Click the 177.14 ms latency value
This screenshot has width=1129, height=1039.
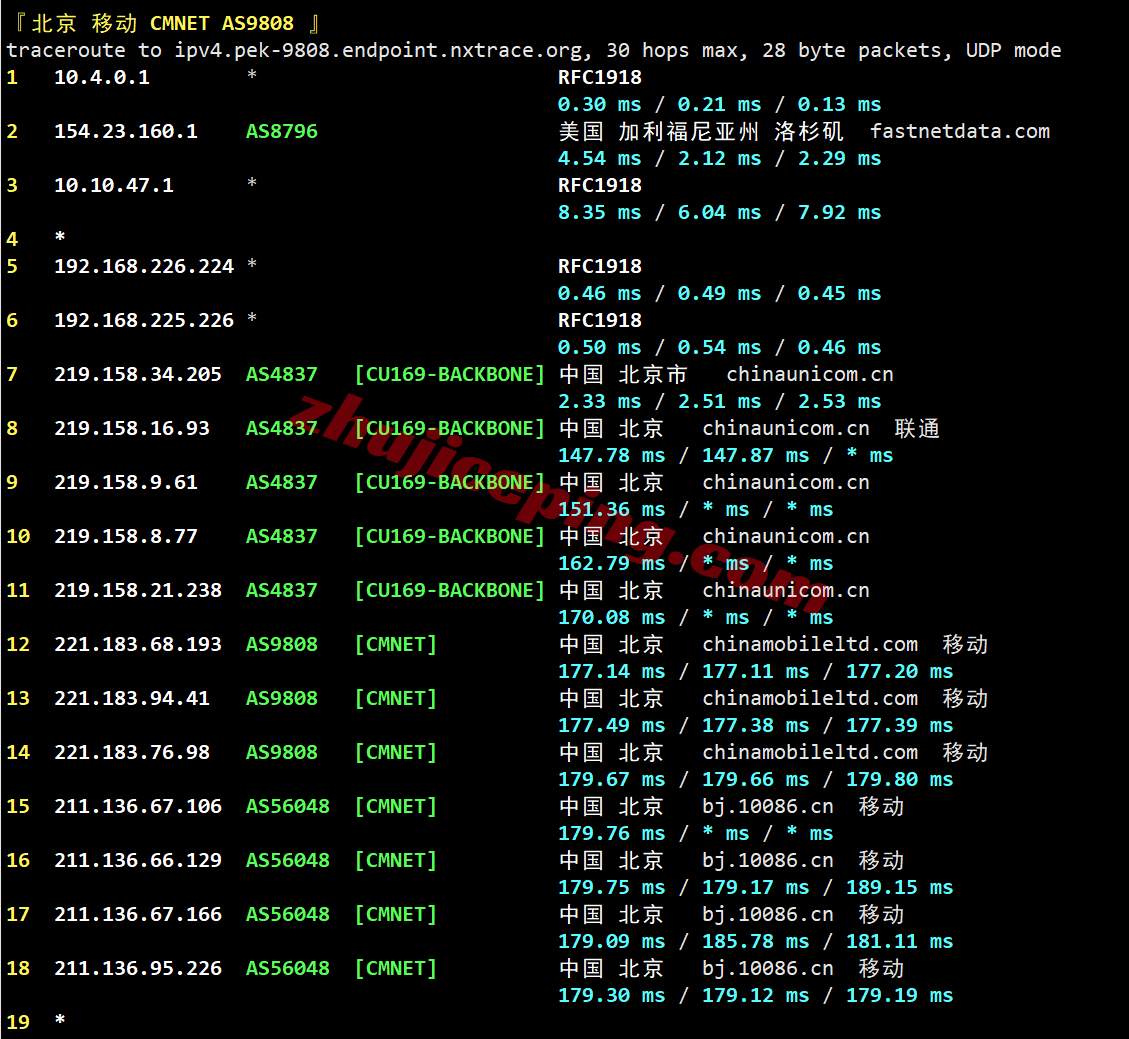coord(612,672)
